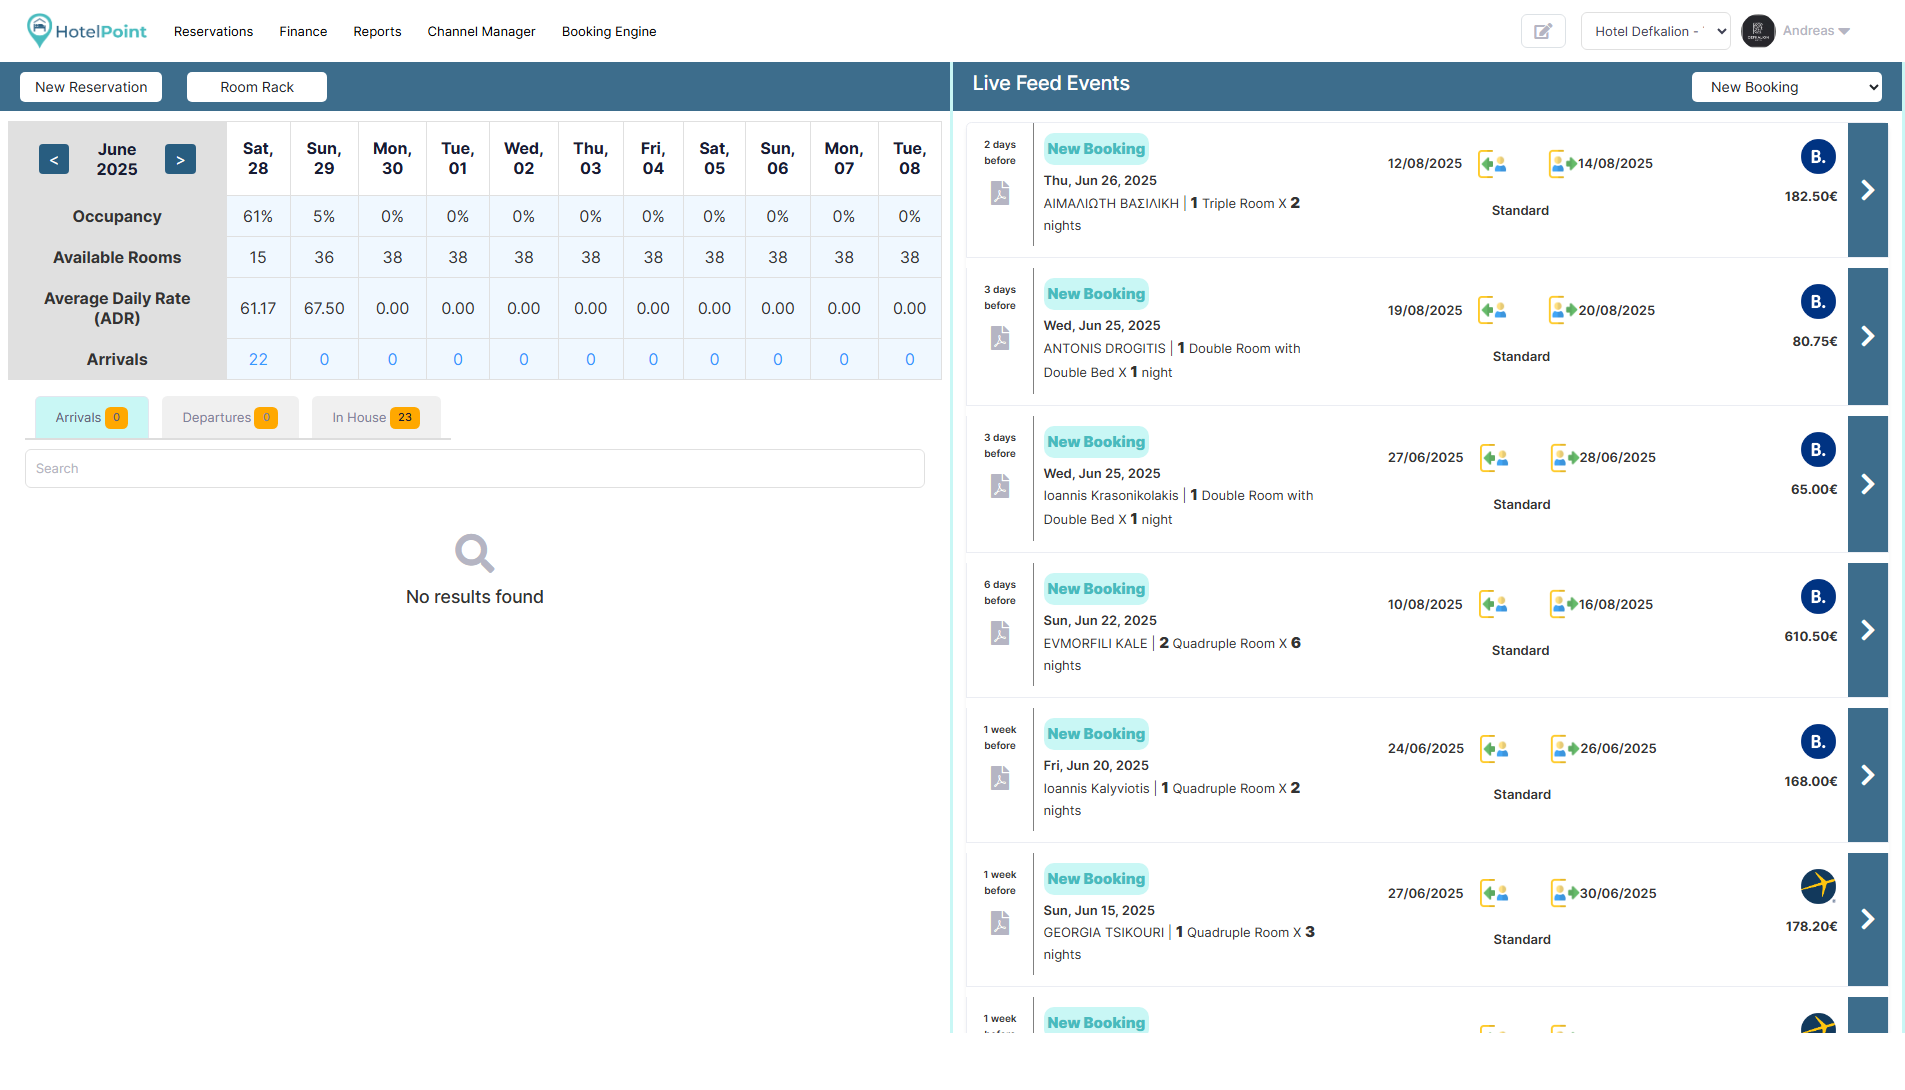Open PDF icon for EVMORFILI KALE booking
The width and height of the screenshot is (1905, 1090).
point(1000,633)
